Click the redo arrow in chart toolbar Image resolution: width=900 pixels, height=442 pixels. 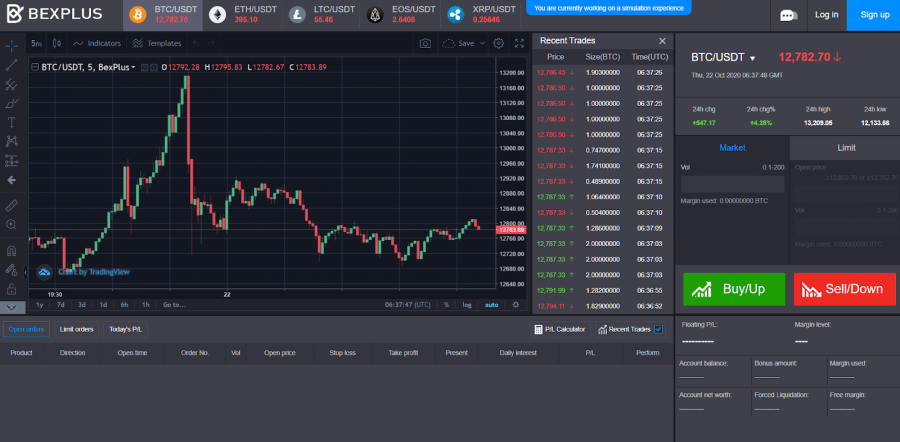tap(211, 43)
